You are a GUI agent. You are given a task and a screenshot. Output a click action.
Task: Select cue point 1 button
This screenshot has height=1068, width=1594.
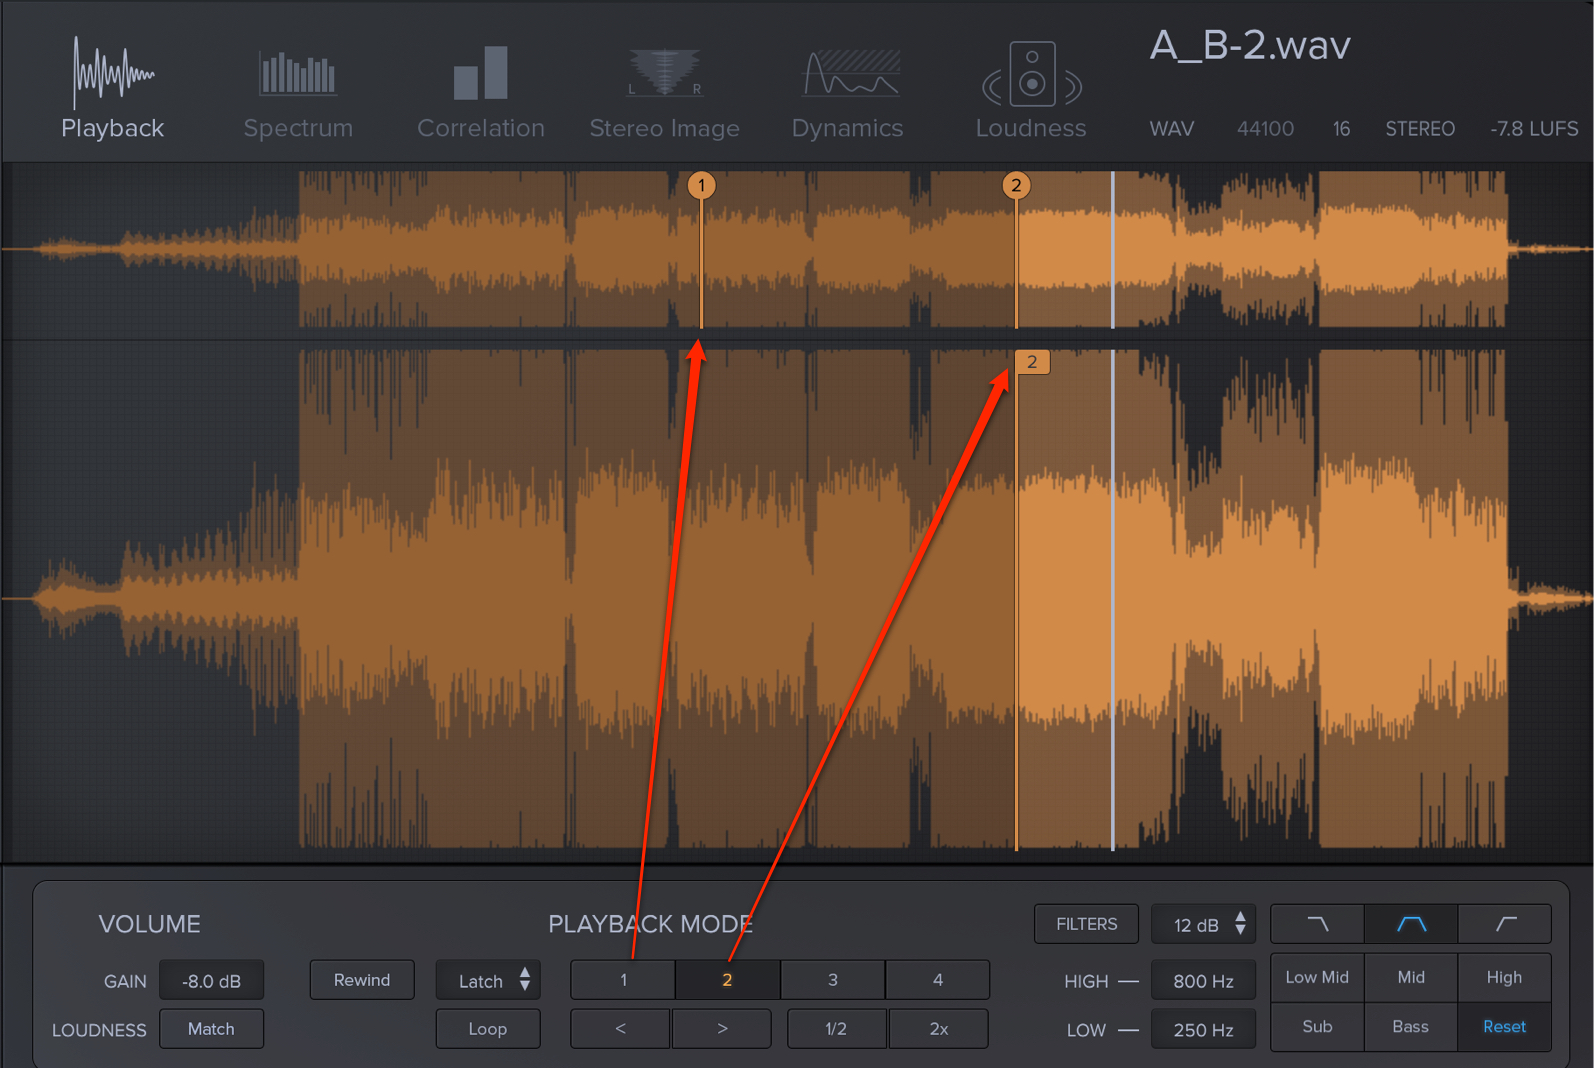[x=623, y=980]
